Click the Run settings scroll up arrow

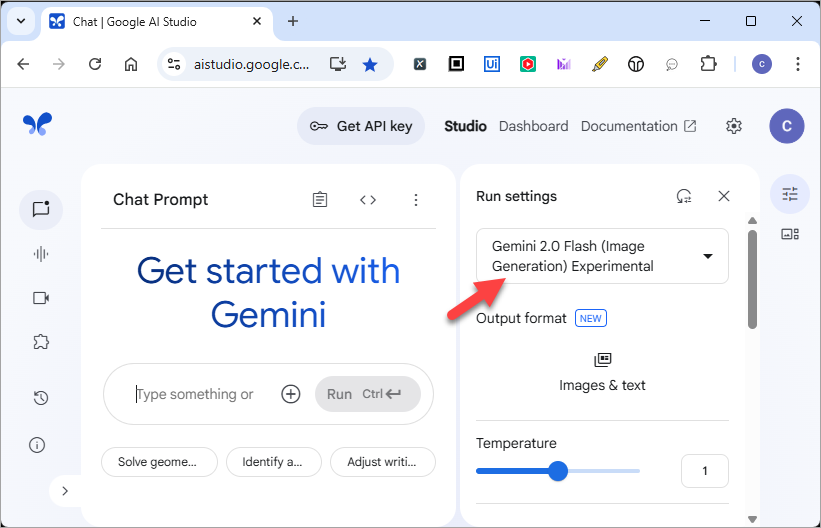pyautogui.click(x=752, y=221)
